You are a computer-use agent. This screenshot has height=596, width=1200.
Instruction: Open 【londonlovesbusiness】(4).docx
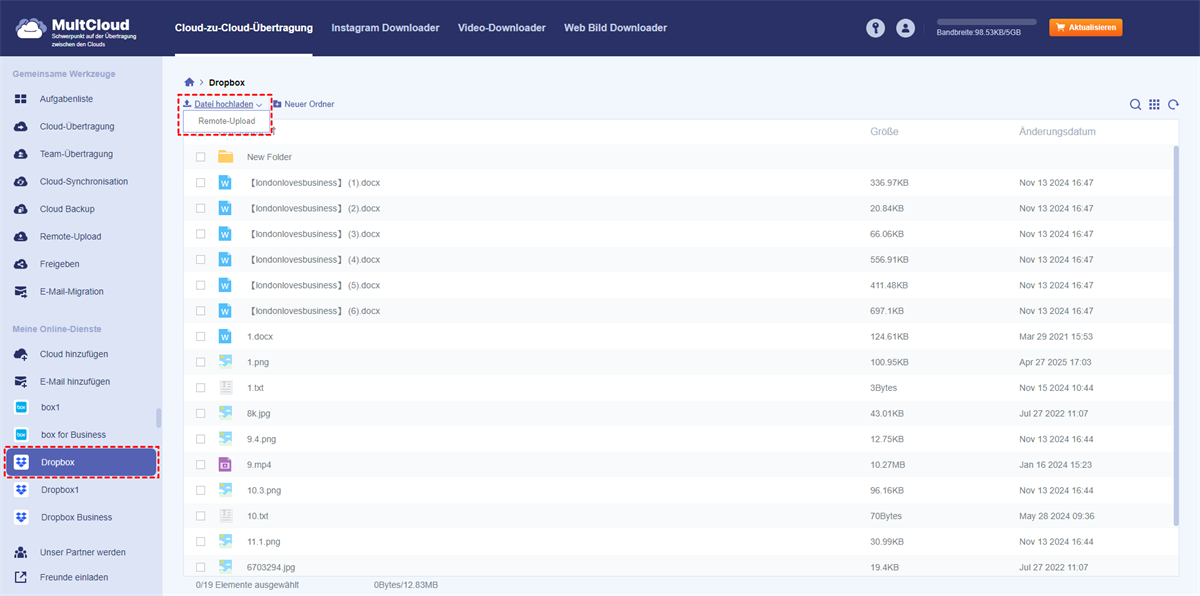point(314,260)
